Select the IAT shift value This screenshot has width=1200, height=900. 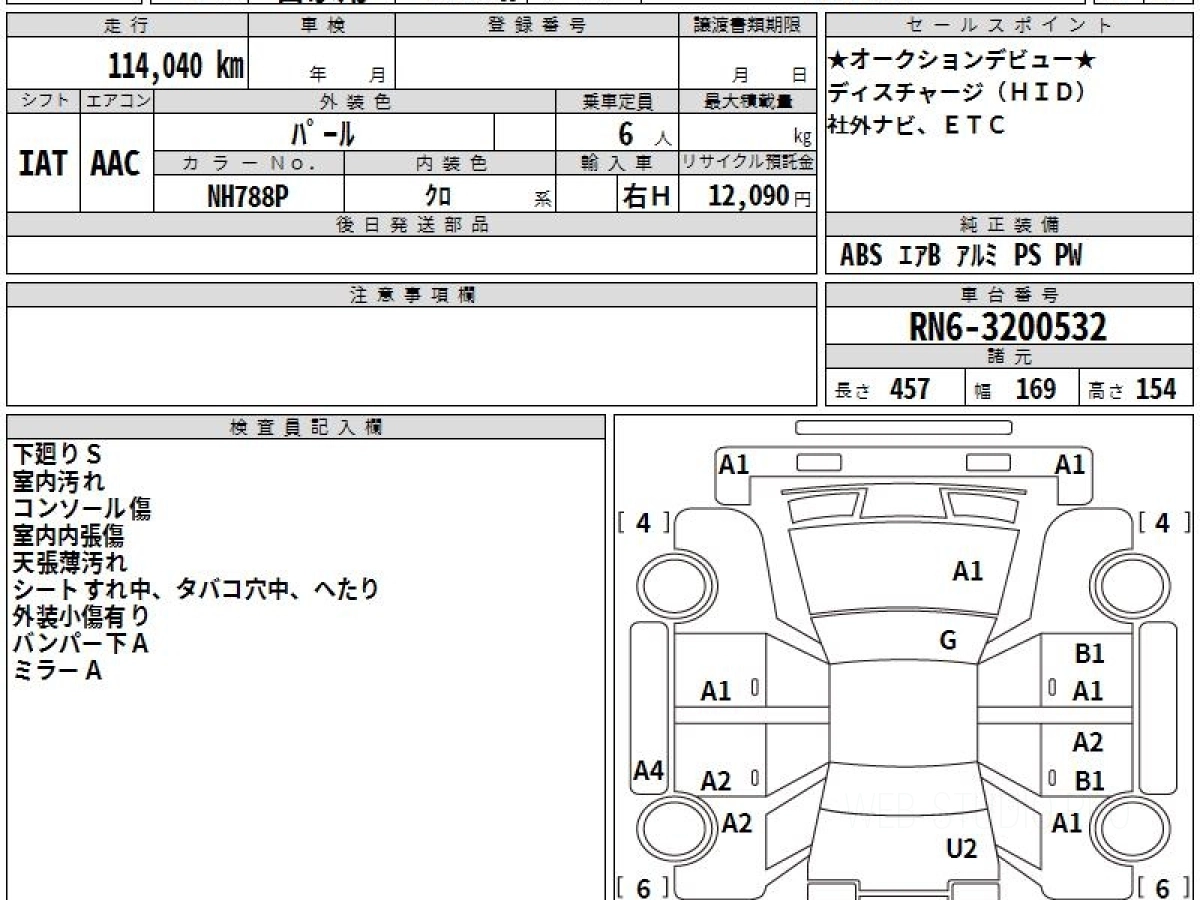point(43,163)
